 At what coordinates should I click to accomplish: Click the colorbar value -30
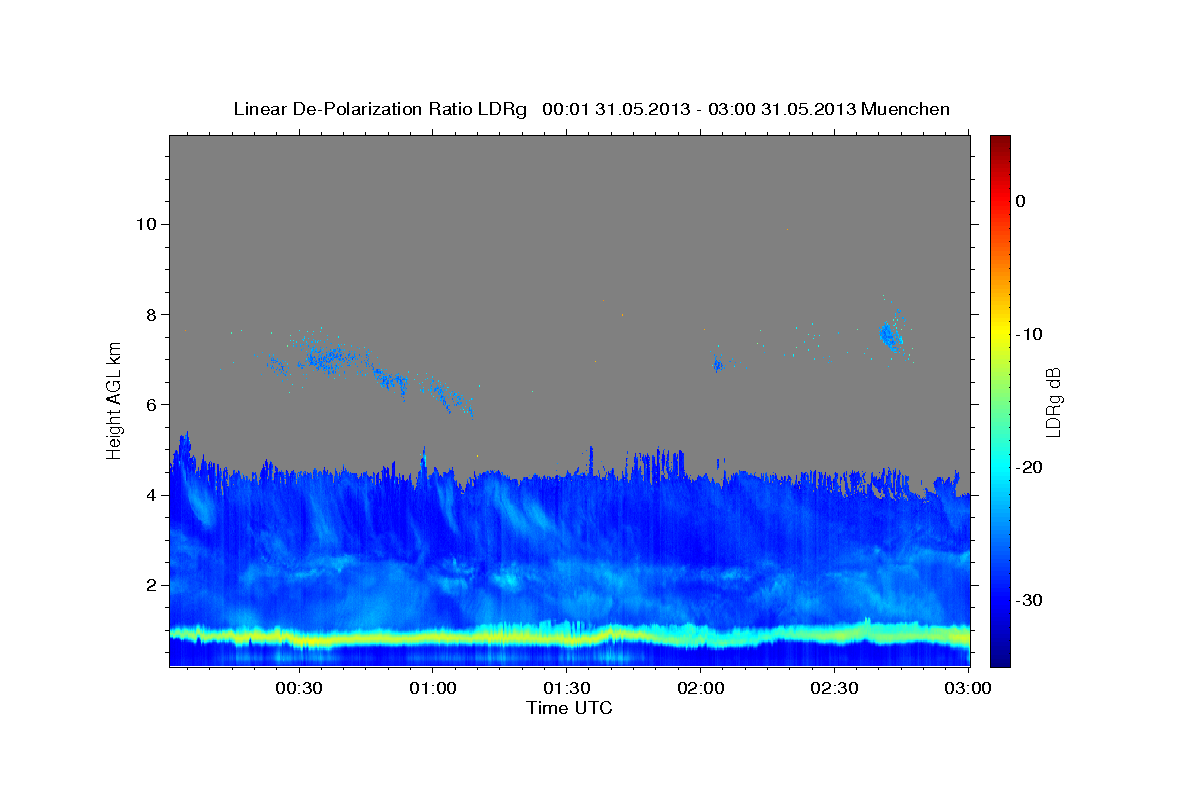tap(1030, 600)
